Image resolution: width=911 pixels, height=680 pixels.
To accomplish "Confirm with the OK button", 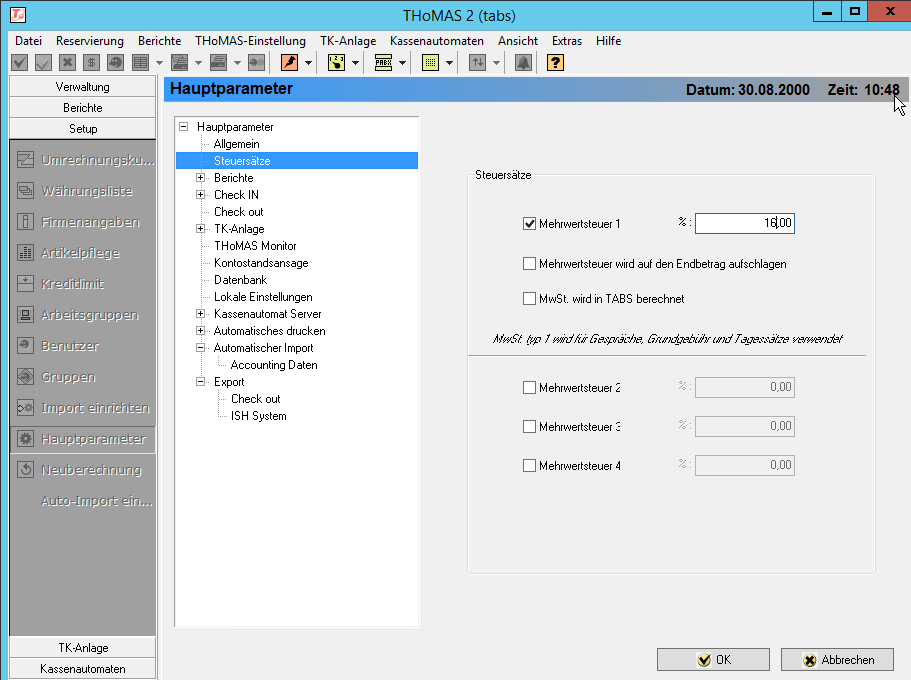I will (713, 660).
